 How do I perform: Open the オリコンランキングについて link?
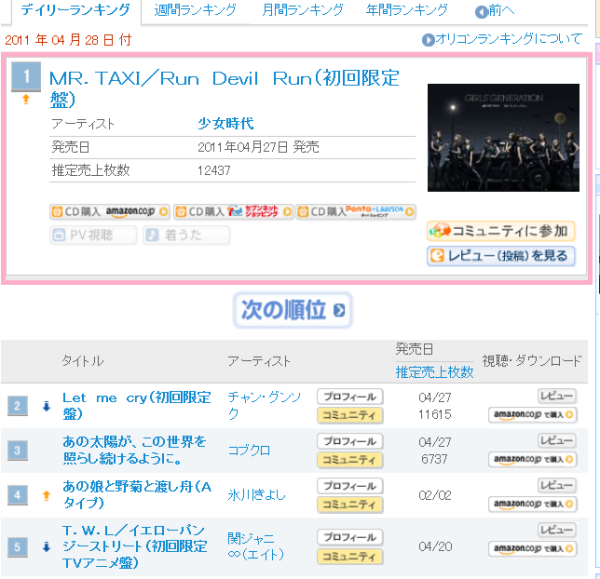click(502, 39)
